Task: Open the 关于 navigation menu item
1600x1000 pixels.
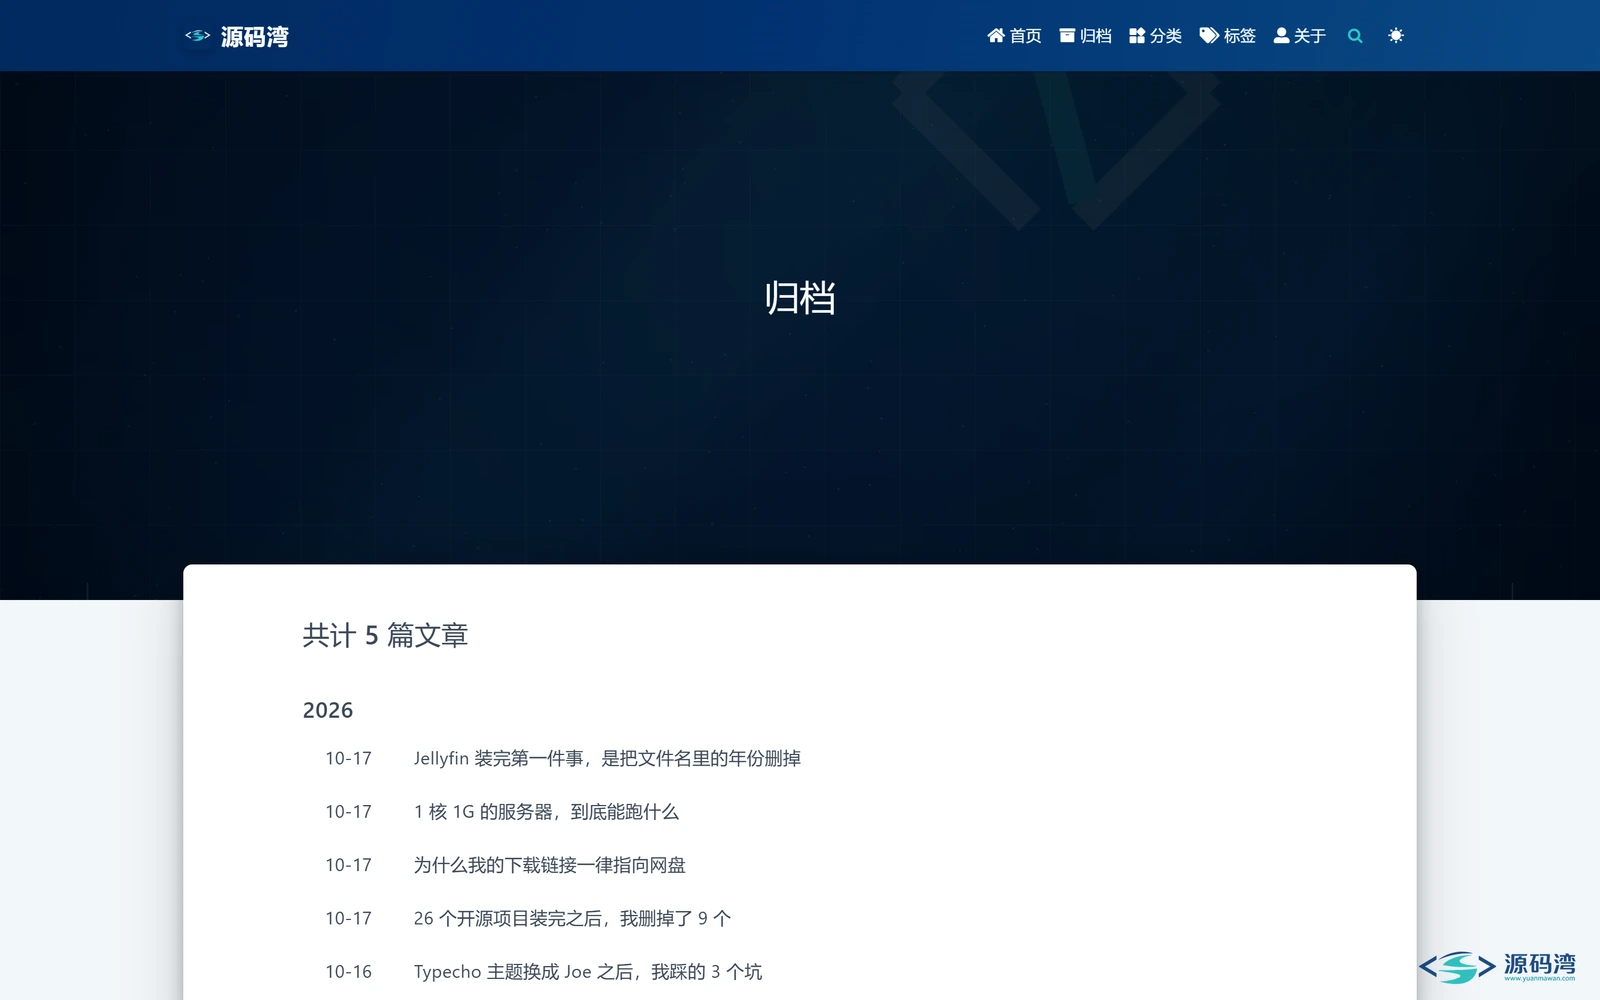Action: point(1299,36)
